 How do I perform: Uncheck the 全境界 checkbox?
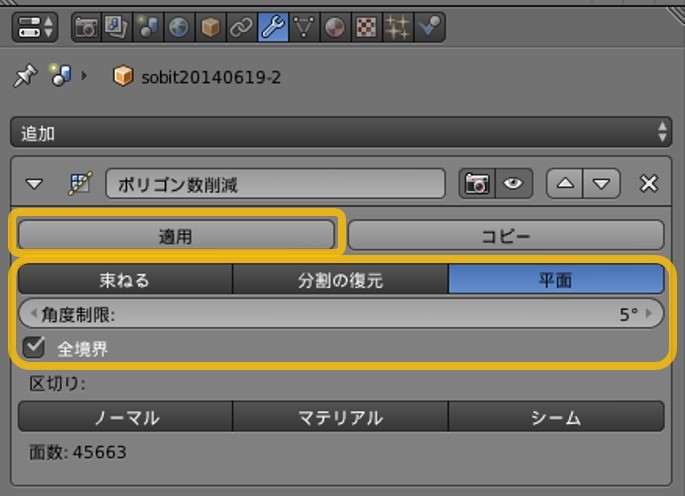click(x=35, y=347)
